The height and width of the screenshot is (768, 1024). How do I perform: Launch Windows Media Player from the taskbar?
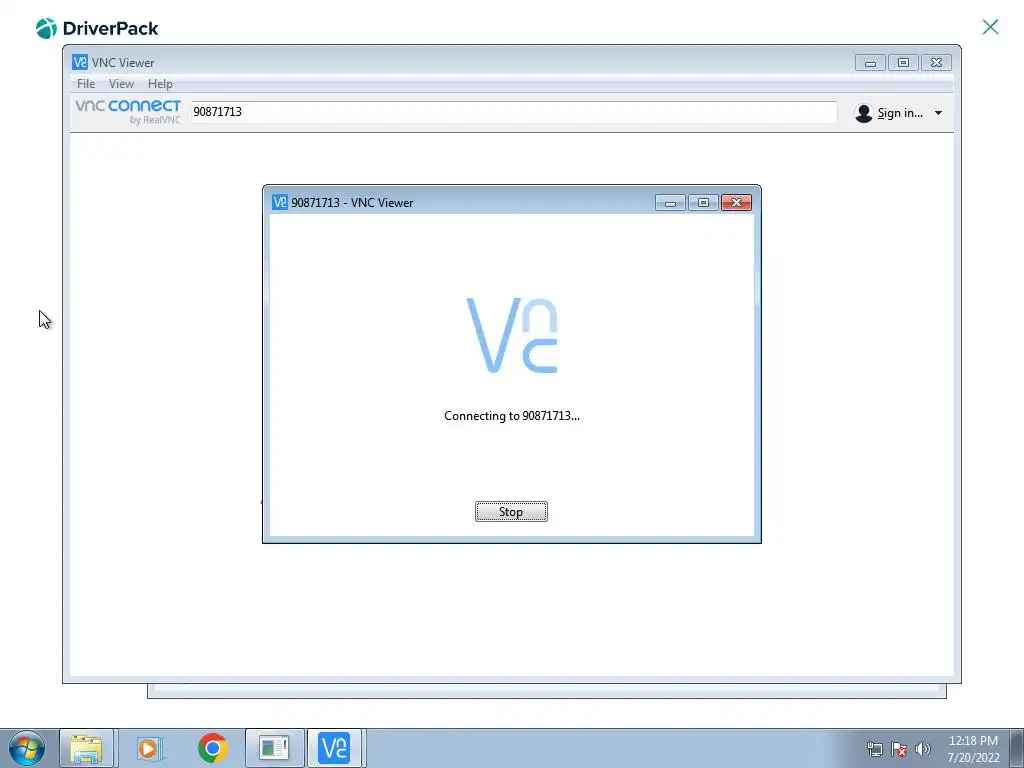[x=148, y=748]
